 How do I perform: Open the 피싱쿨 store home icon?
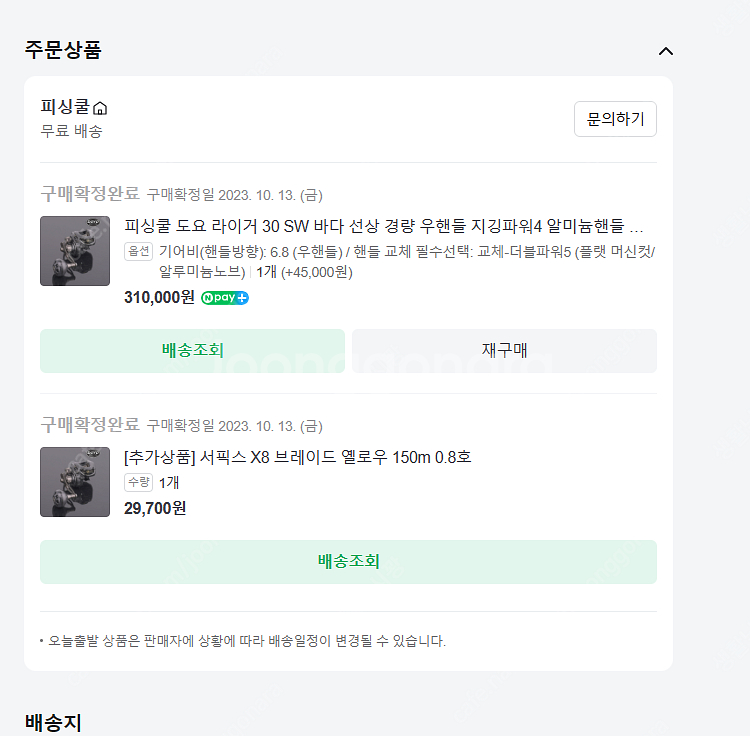click(x=99, y=109)
